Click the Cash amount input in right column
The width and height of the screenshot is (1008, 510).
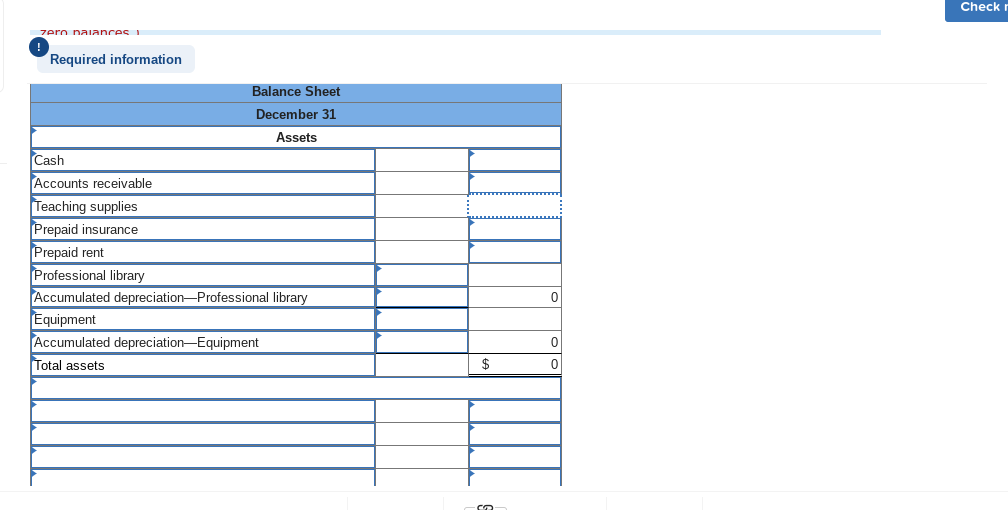515,160
